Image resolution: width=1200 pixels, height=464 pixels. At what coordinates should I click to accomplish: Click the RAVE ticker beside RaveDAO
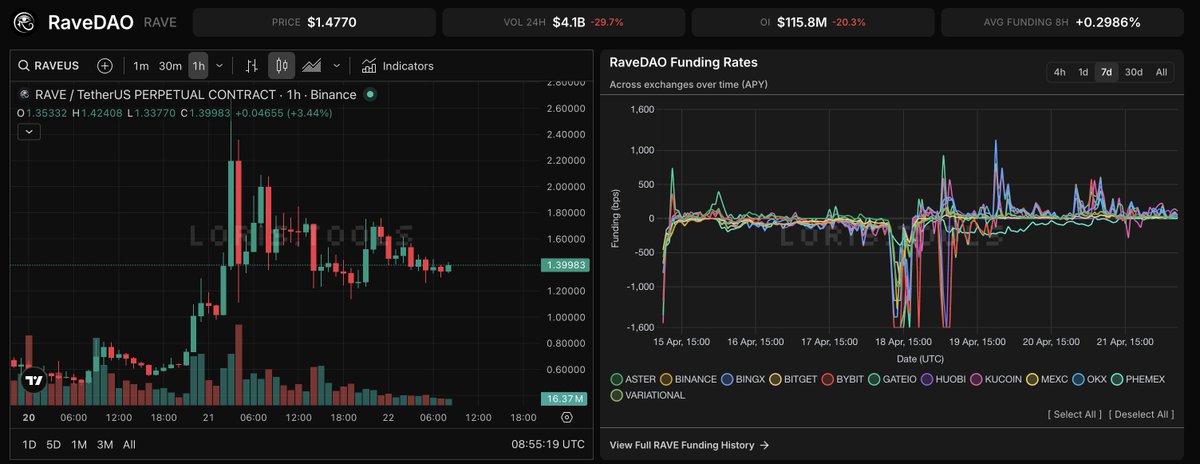[160, 22]
